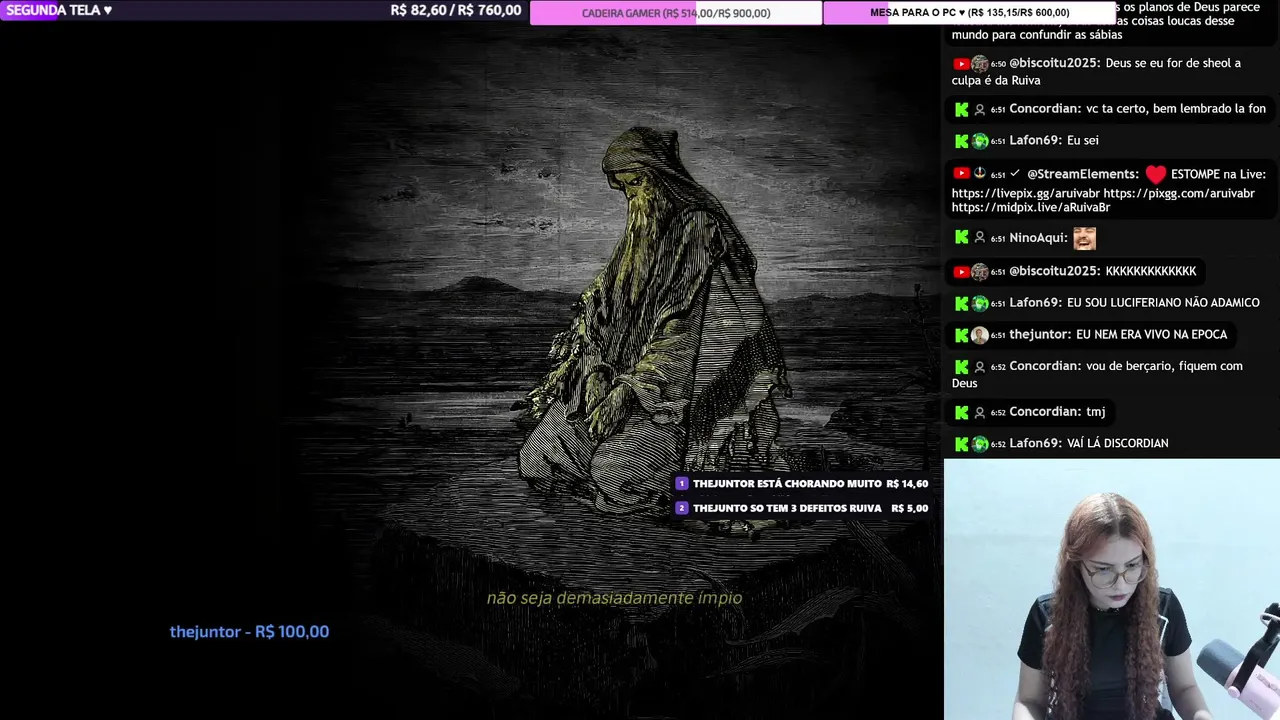Viewport: 1280px width, 720px height.
Task: Click the @biscoitu2025 name on the "KKKKKKKKKKKKK" message
Action: pyautogui.click(x=1056, y=271)
